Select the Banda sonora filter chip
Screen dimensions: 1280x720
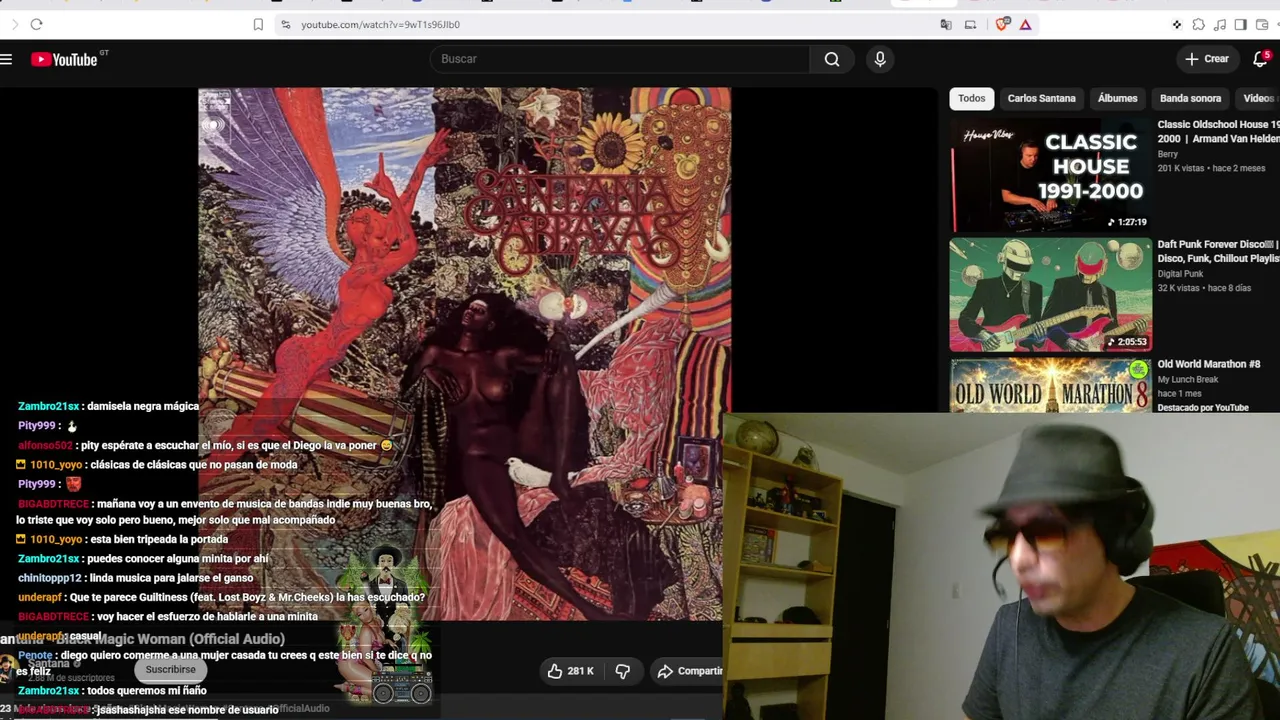pos(1190,98)
